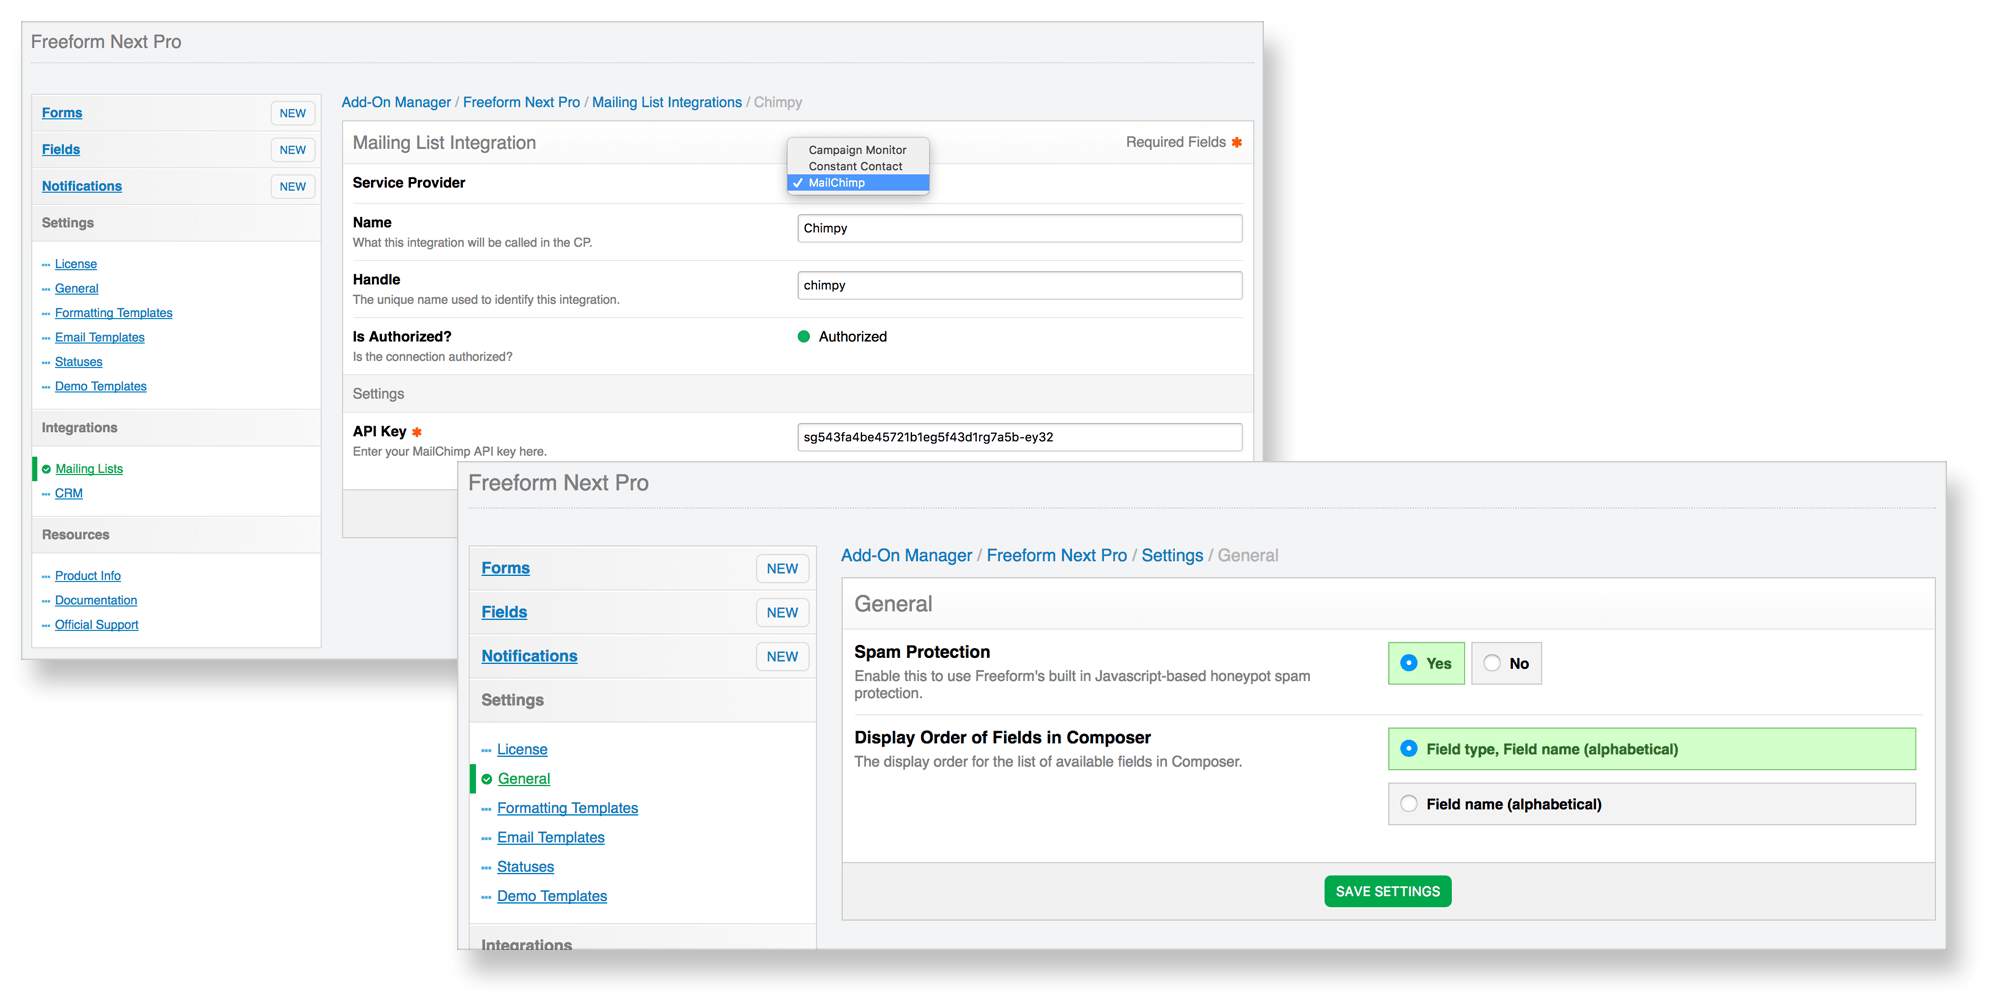Open Formatting Templates in the front window
Screen dimensions: 2000x1000
click(567, 808)
